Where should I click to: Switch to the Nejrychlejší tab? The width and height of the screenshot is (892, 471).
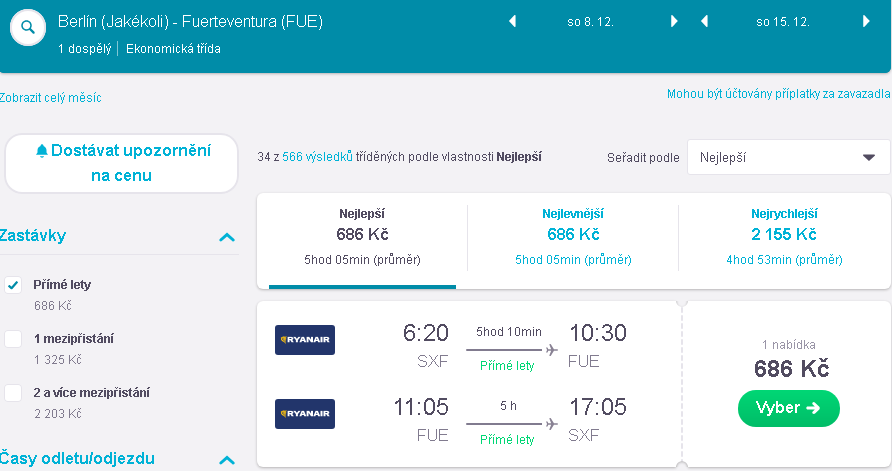pos(784,238)
